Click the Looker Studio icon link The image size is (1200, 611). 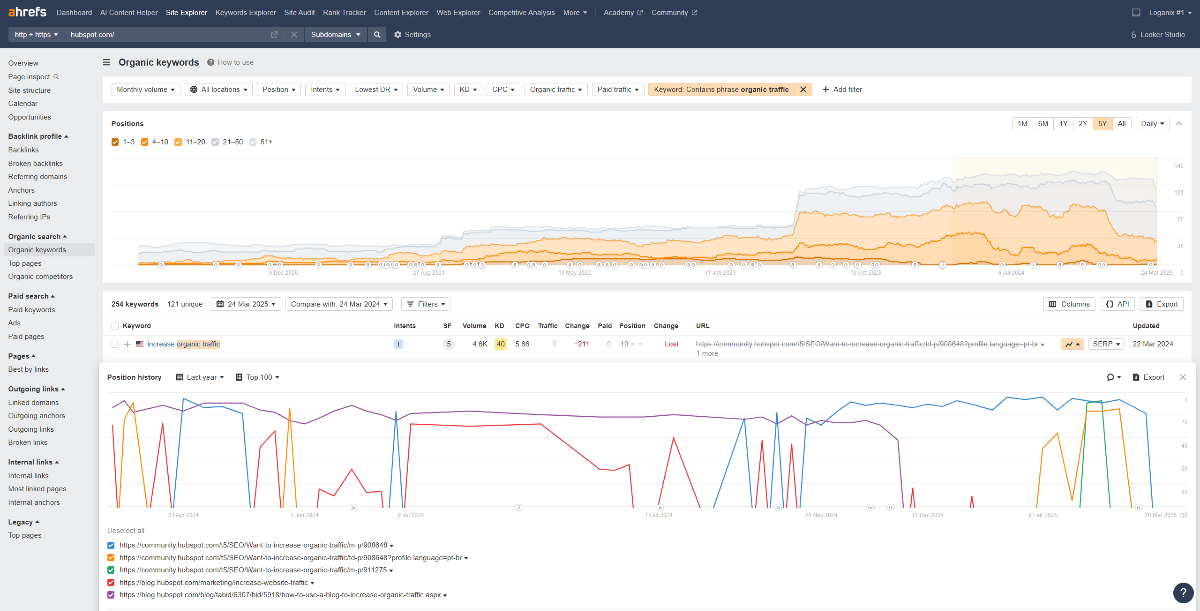tap(1156, 34)
